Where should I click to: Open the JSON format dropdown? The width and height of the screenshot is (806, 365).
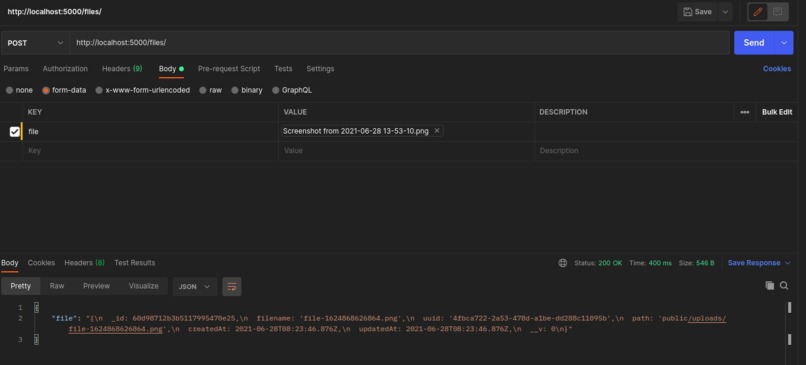click(x=194, y=287)
